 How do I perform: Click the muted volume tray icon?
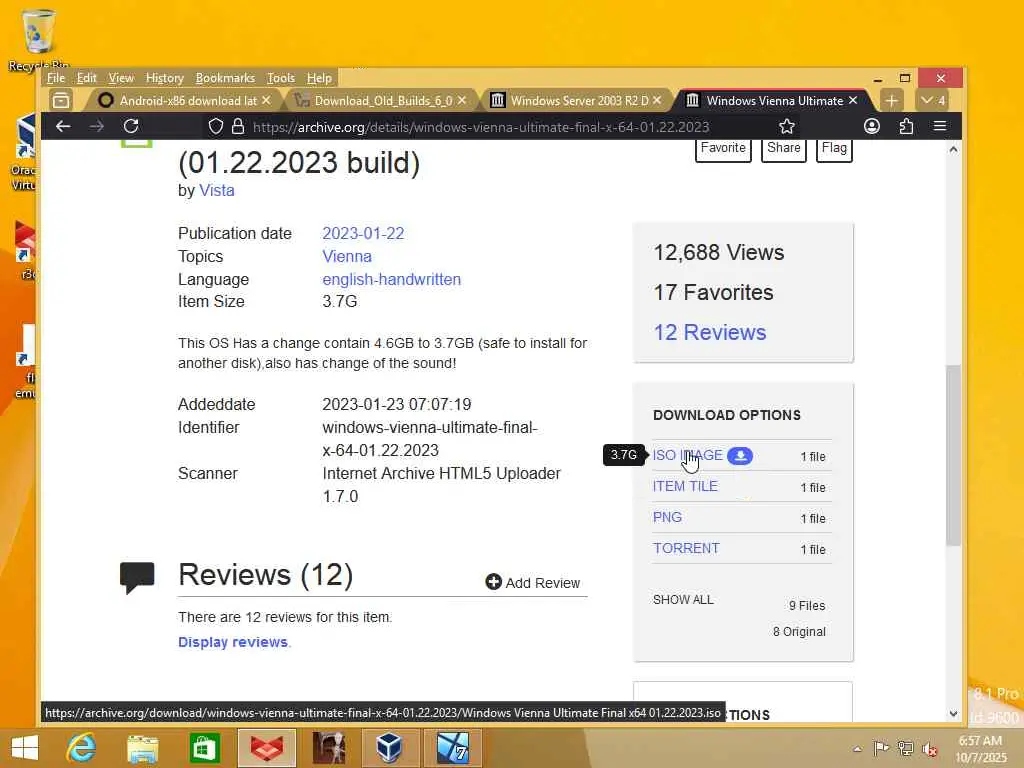pos(929,748)
